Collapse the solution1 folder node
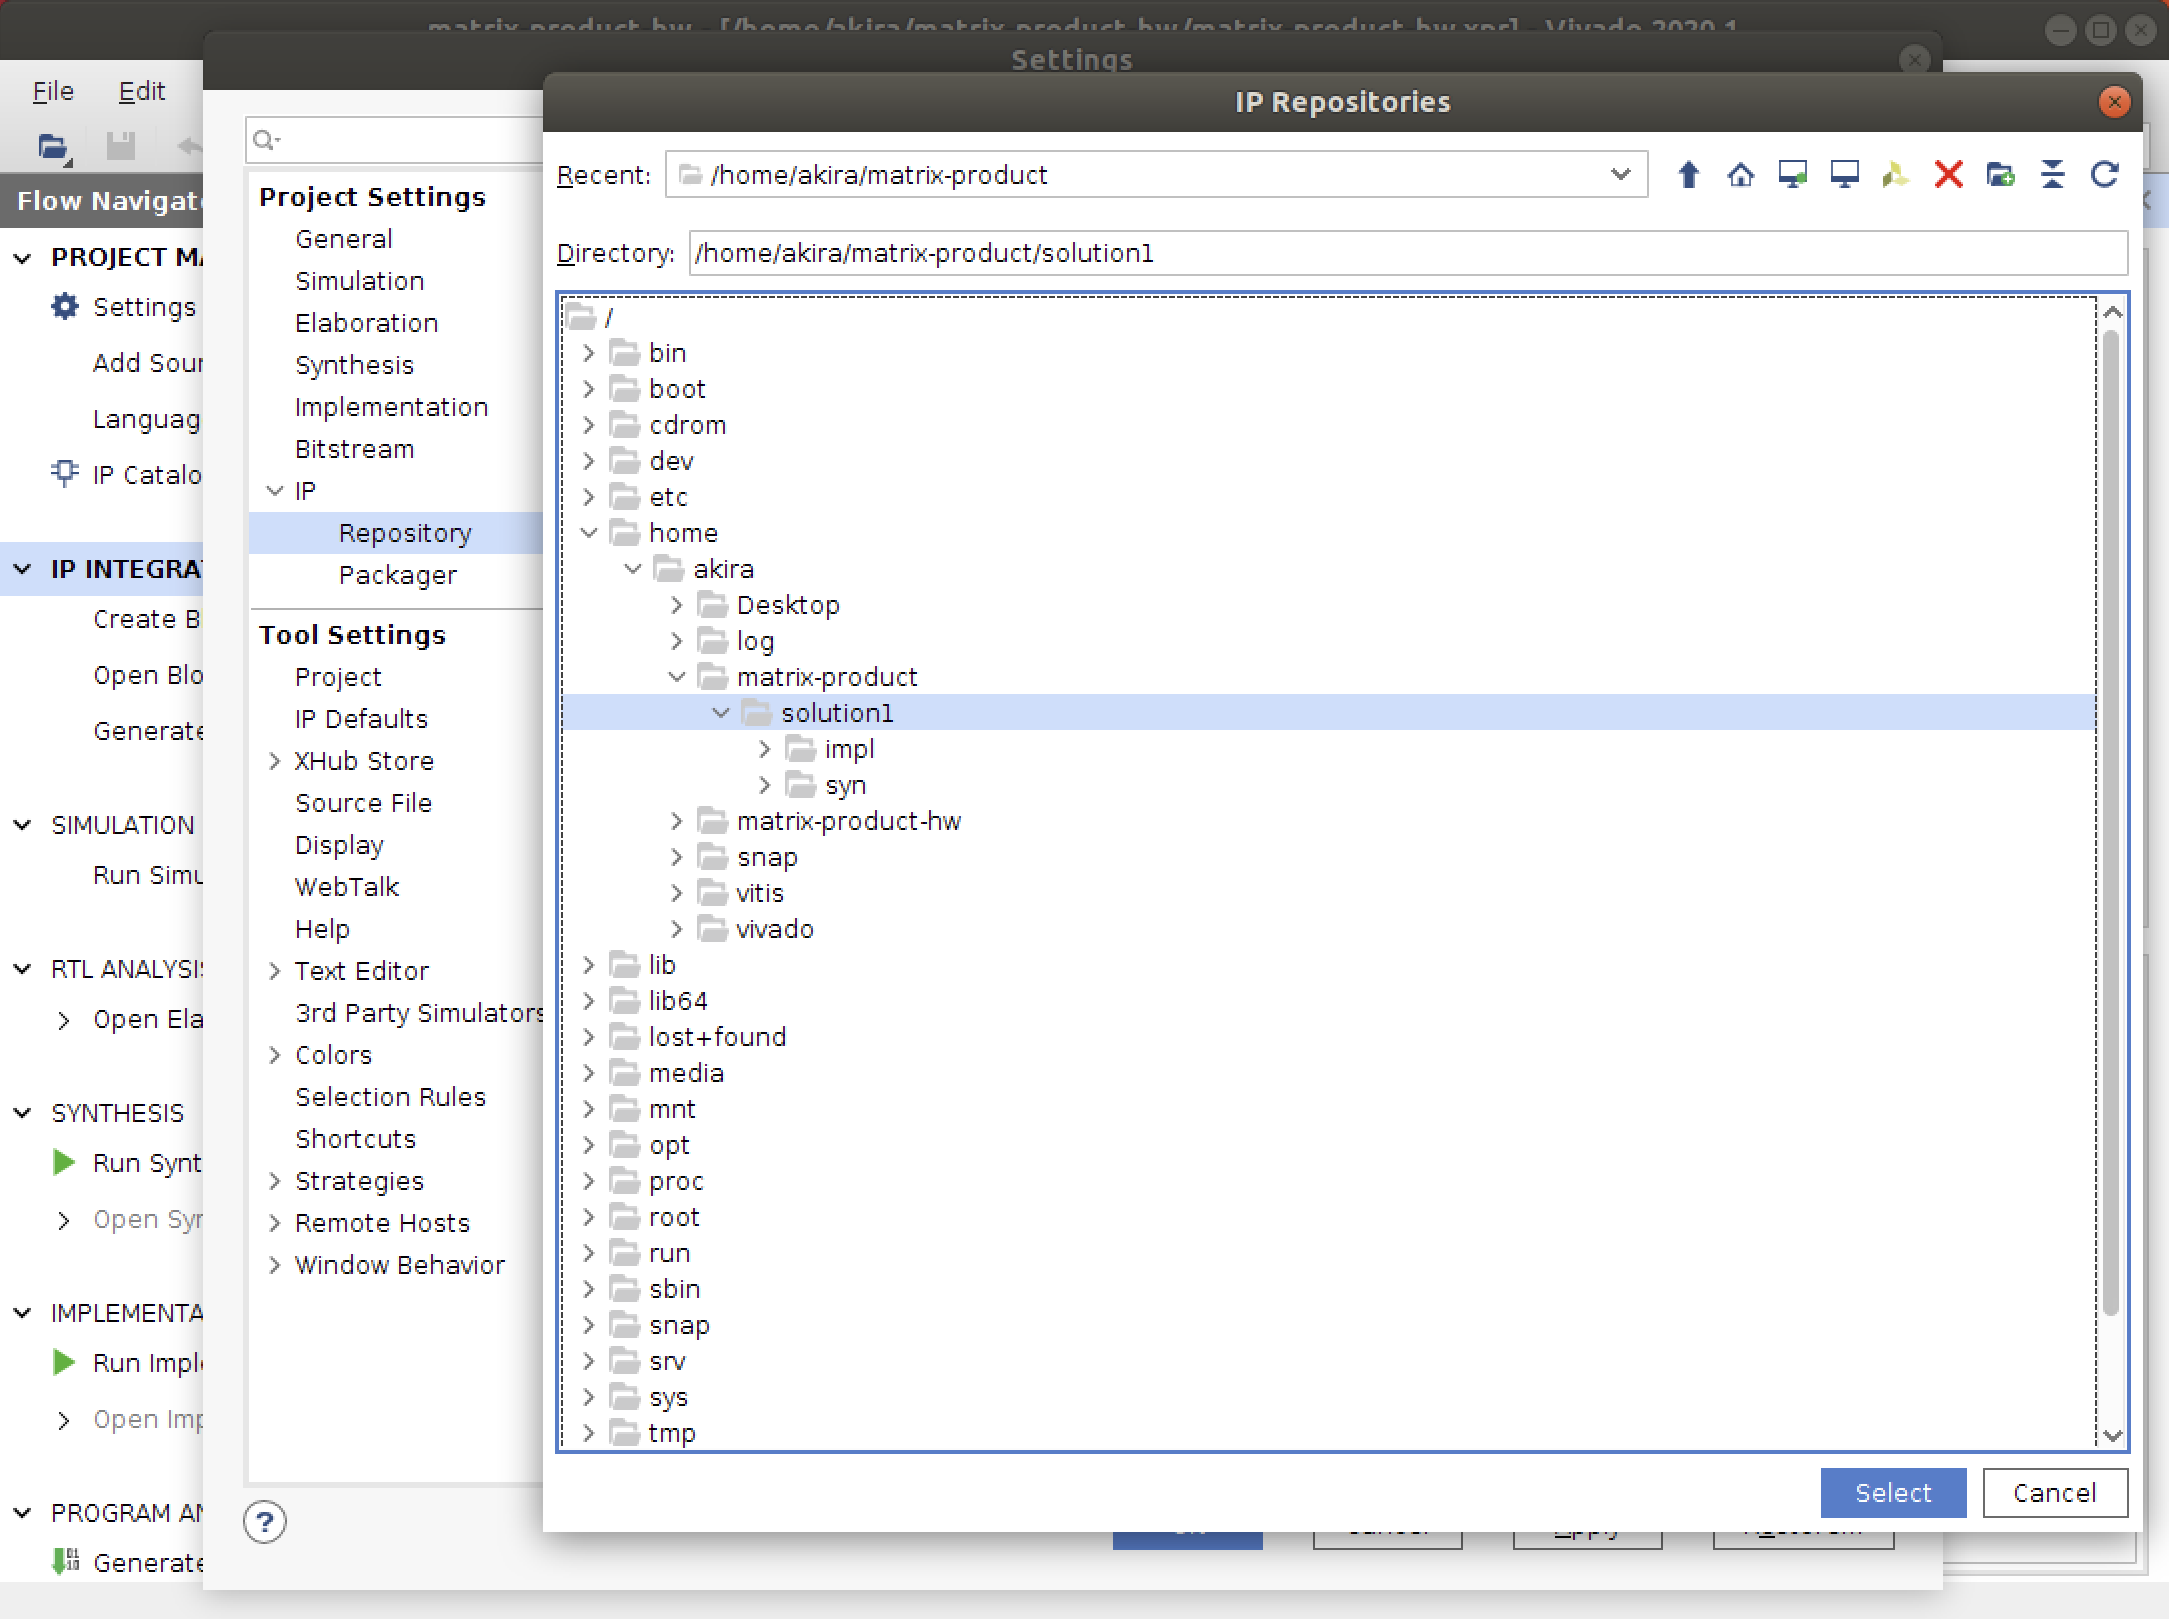This screenshot has width=2169, height=1619. click(x=721, y=713)
